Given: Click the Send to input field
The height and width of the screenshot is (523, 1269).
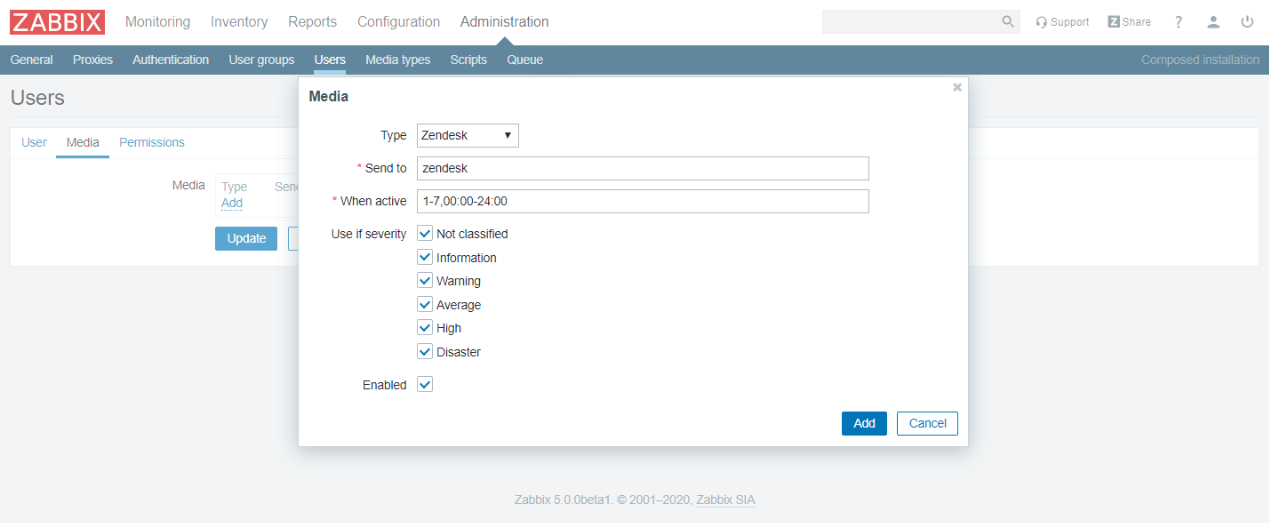Looking at the screenshot, I should click(x=642, y=168).
